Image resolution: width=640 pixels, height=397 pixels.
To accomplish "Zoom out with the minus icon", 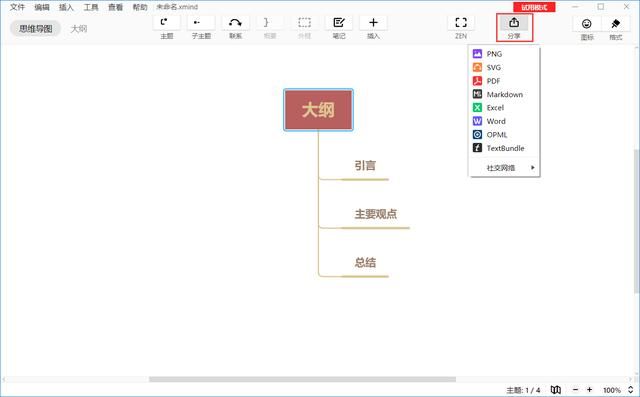I will 576,390.
